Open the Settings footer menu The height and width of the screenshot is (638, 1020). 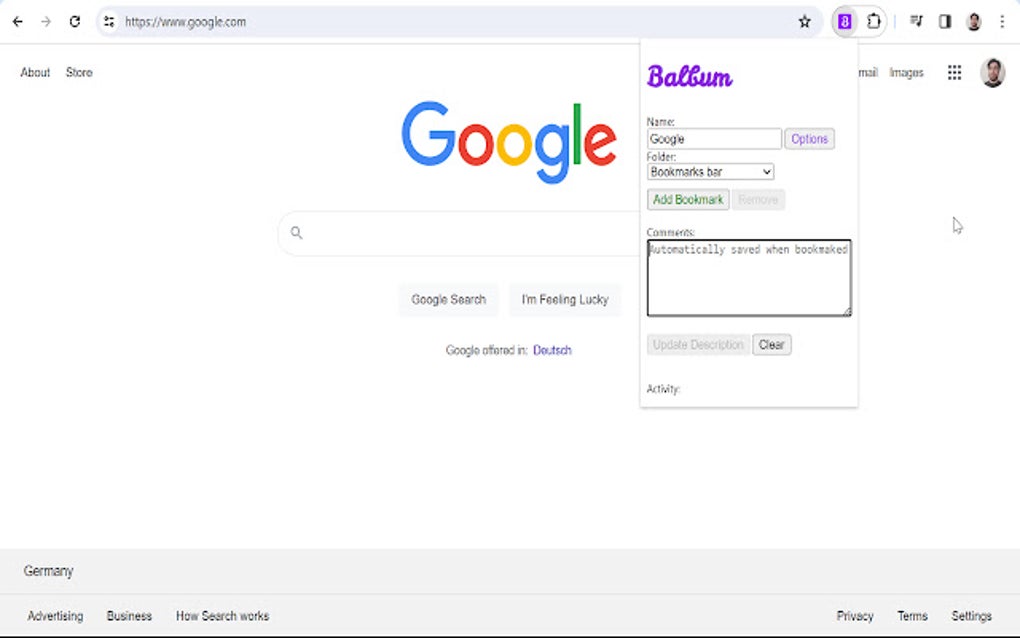click(x=971, y=616)
